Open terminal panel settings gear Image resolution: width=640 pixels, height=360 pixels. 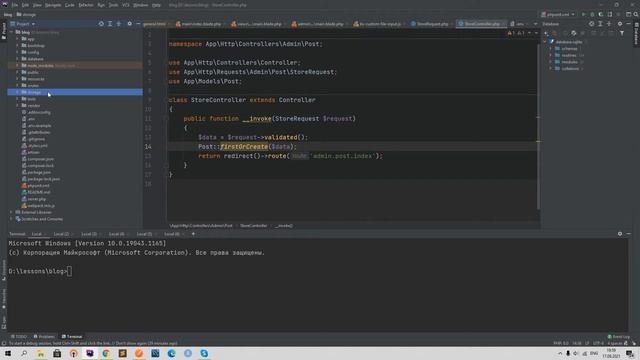[x=620, y=234]
